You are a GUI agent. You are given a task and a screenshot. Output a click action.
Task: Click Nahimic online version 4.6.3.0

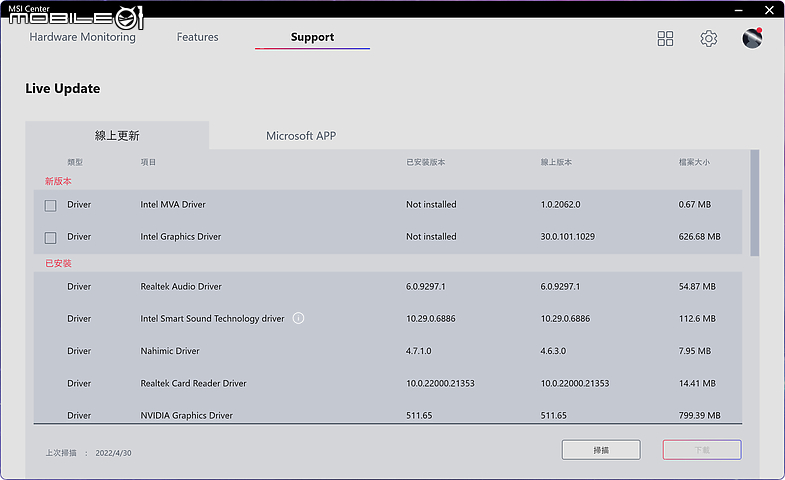[x=553, y=351]
